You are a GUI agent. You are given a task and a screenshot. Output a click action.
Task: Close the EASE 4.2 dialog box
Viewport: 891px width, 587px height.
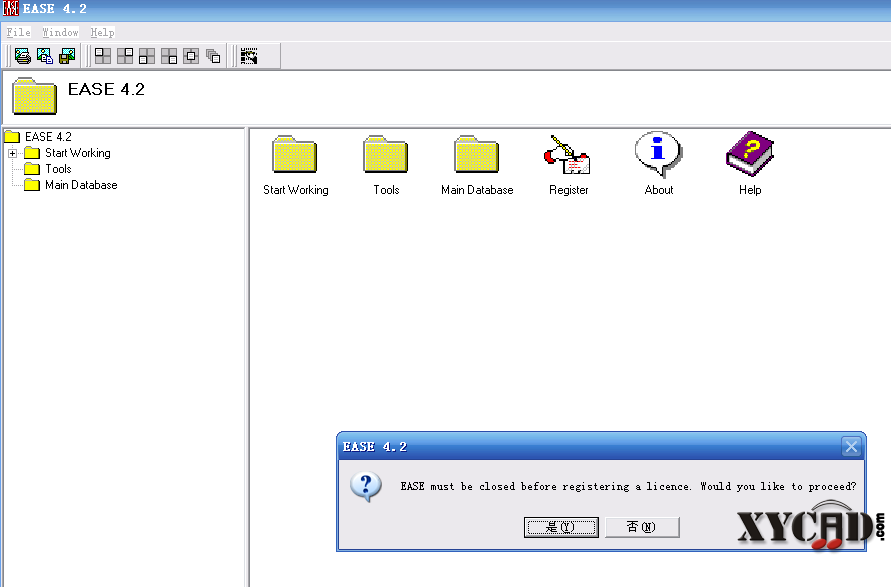pyautogui.click(x=851, y=447)
